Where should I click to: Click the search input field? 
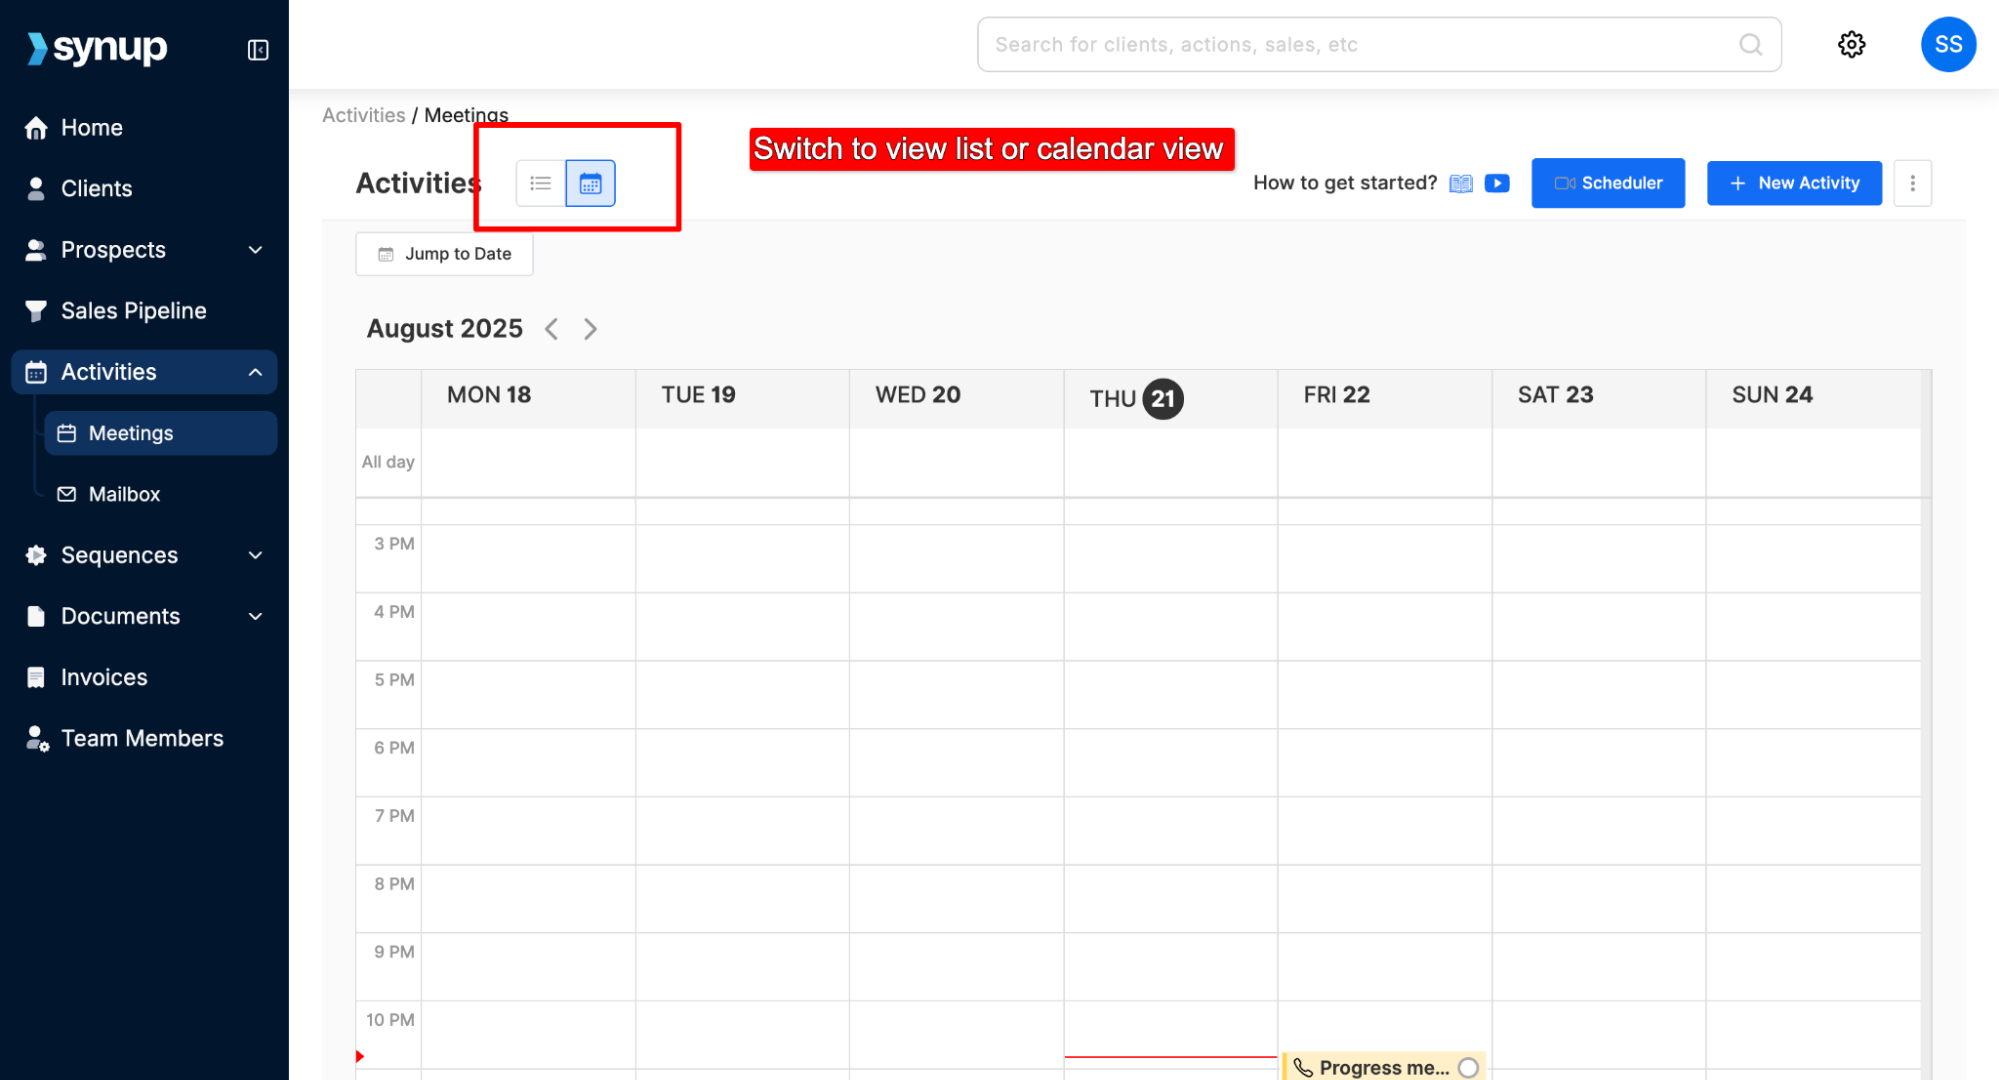pos(1379,44)
